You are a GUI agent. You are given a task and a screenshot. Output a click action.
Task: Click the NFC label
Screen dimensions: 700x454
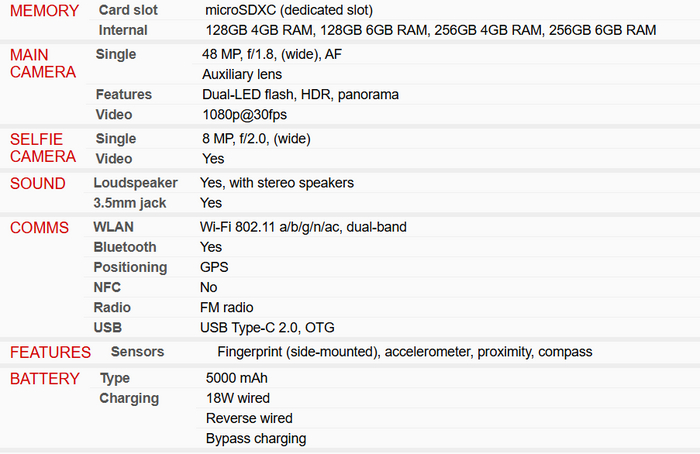[x=109, y=287]
